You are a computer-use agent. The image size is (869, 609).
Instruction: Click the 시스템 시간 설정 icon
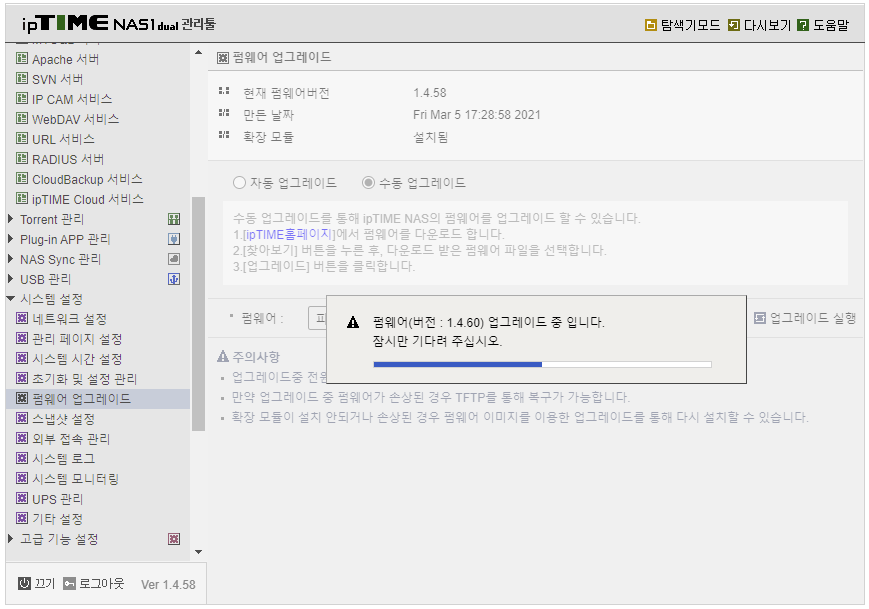22,358
